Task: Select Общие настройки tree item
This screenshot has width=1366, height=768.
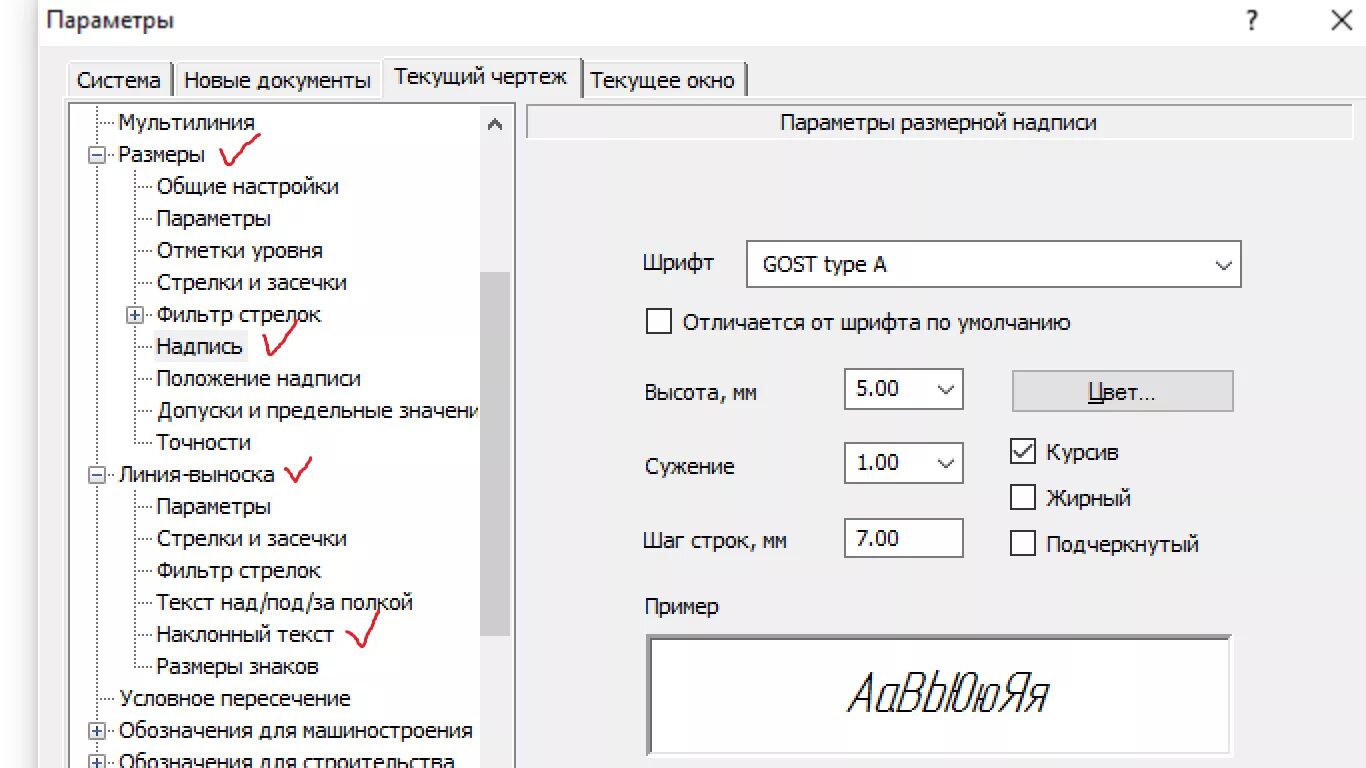Action: point(247,187)
